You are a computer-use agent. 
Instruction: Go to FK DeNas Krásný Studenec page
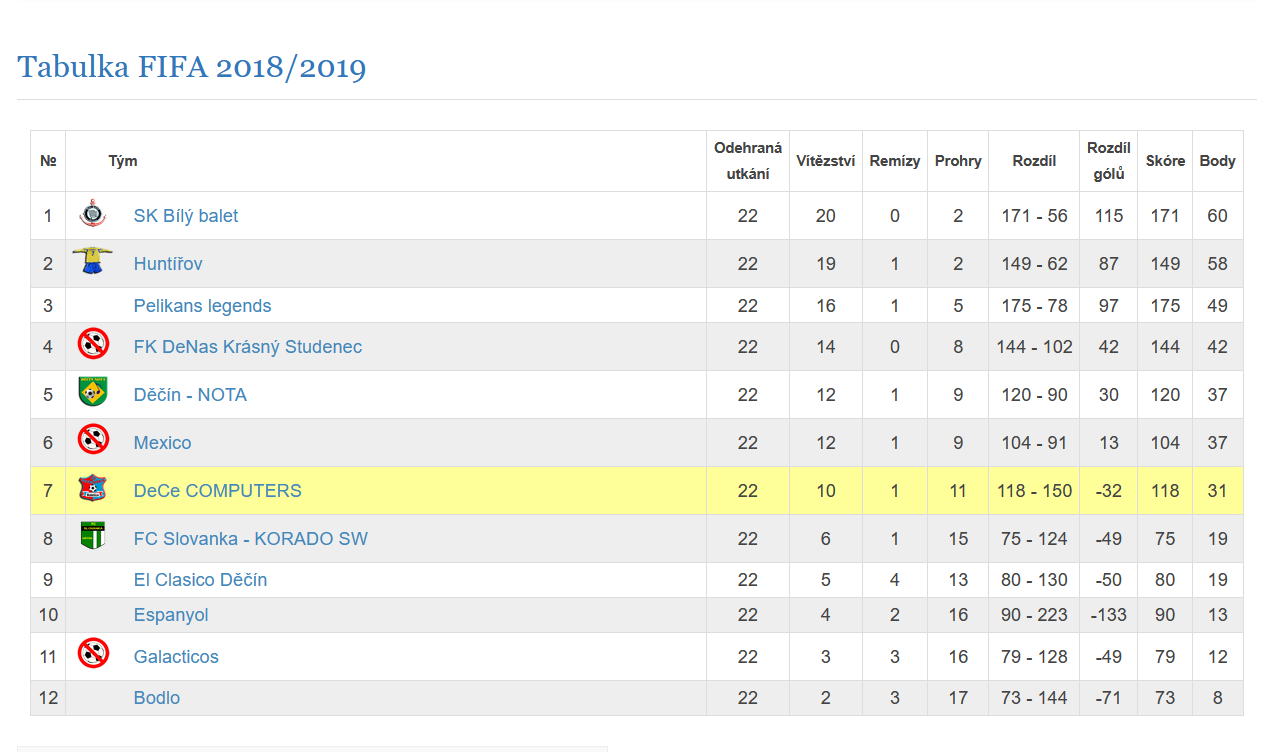pyautogui.click(x=248, y=347)
